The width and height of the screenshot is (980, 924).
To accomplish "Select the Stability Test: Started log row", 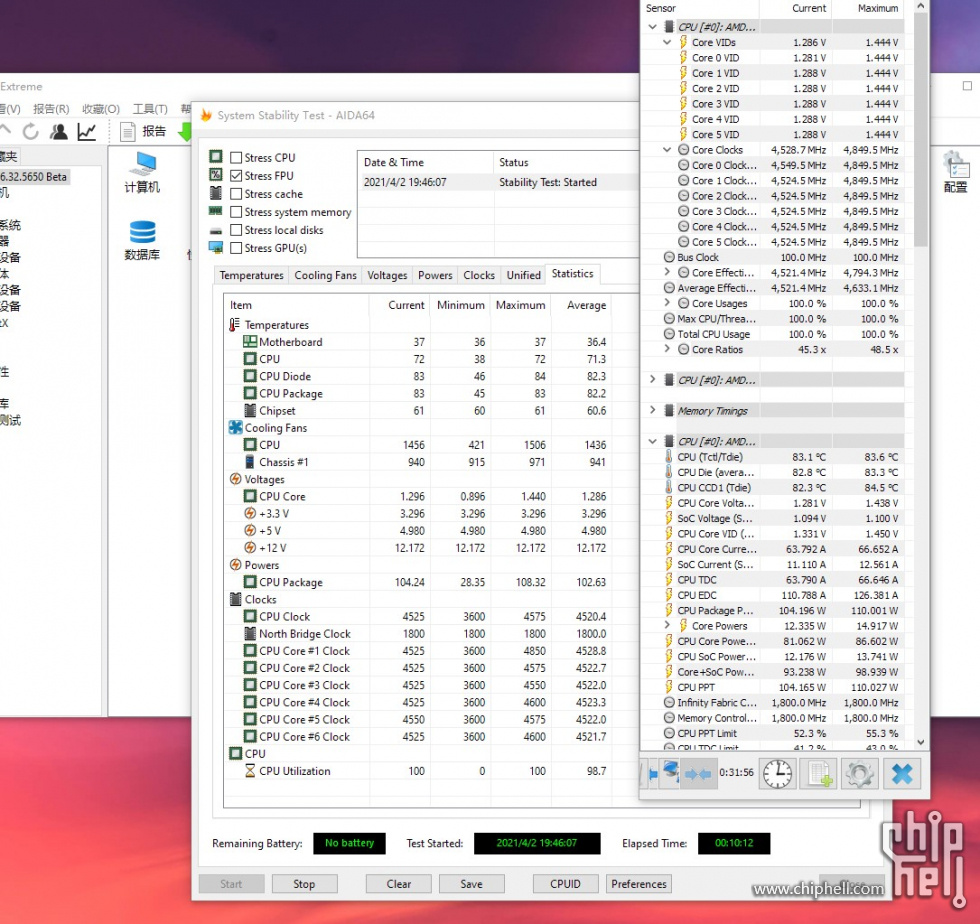I will point(498,182).
